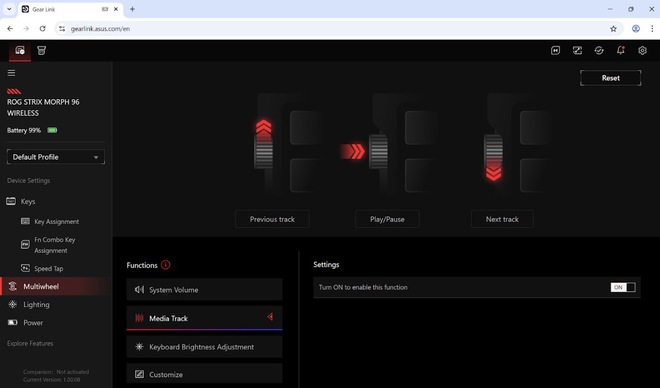Click the Power battery icon in sidebar
660x388 pixels.
pos(13,322)
